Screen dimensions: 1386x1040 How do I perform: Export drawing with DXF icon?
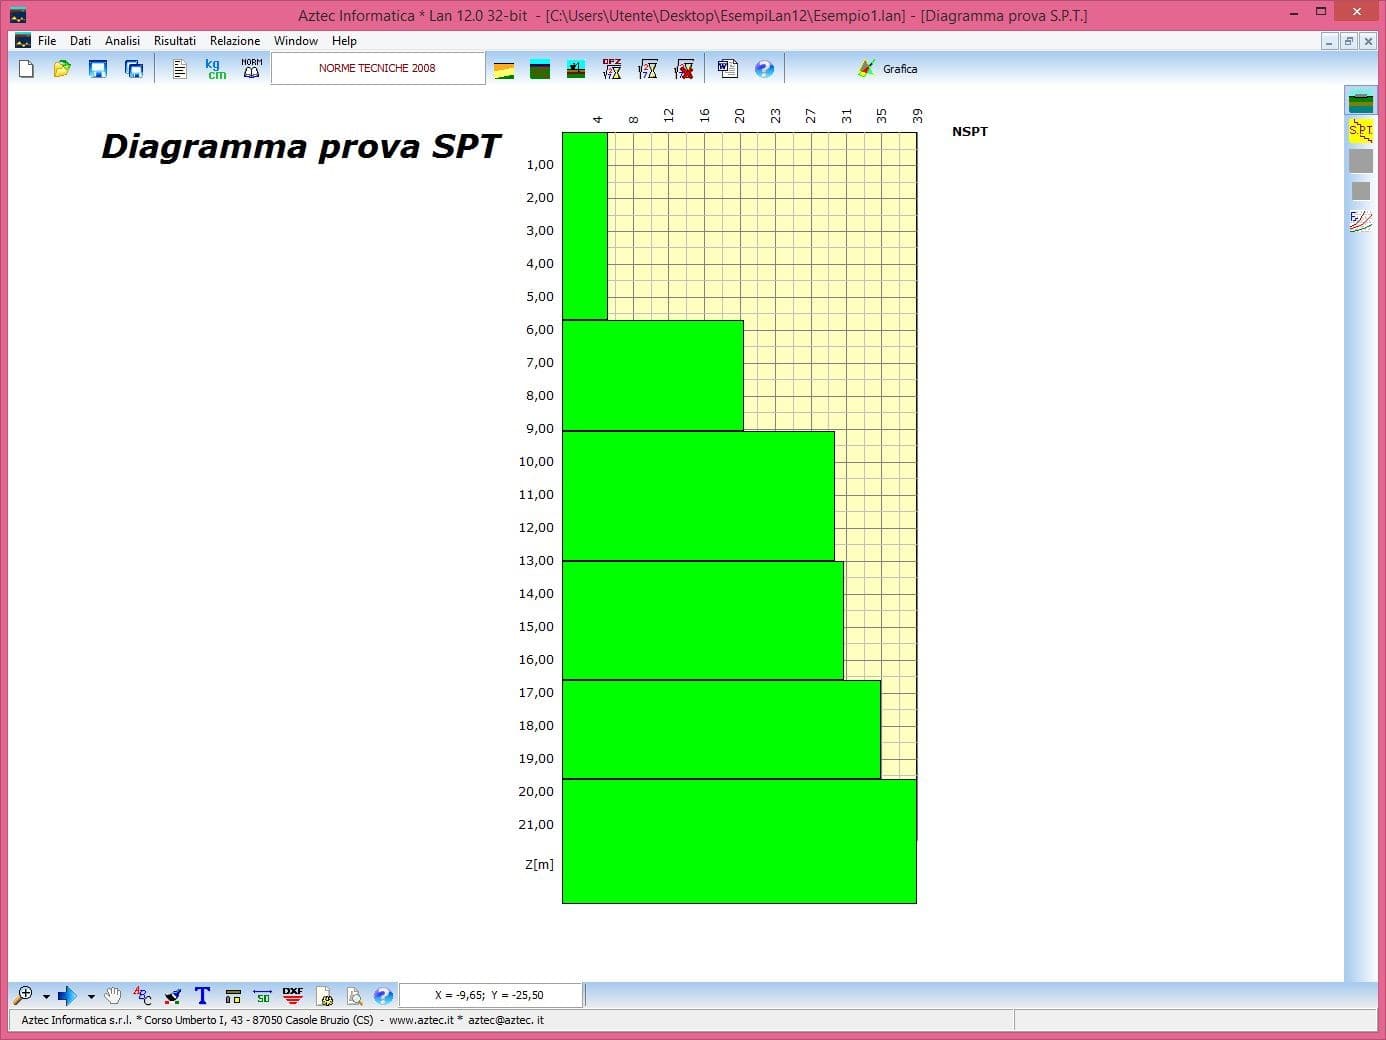tap(293, 995)
